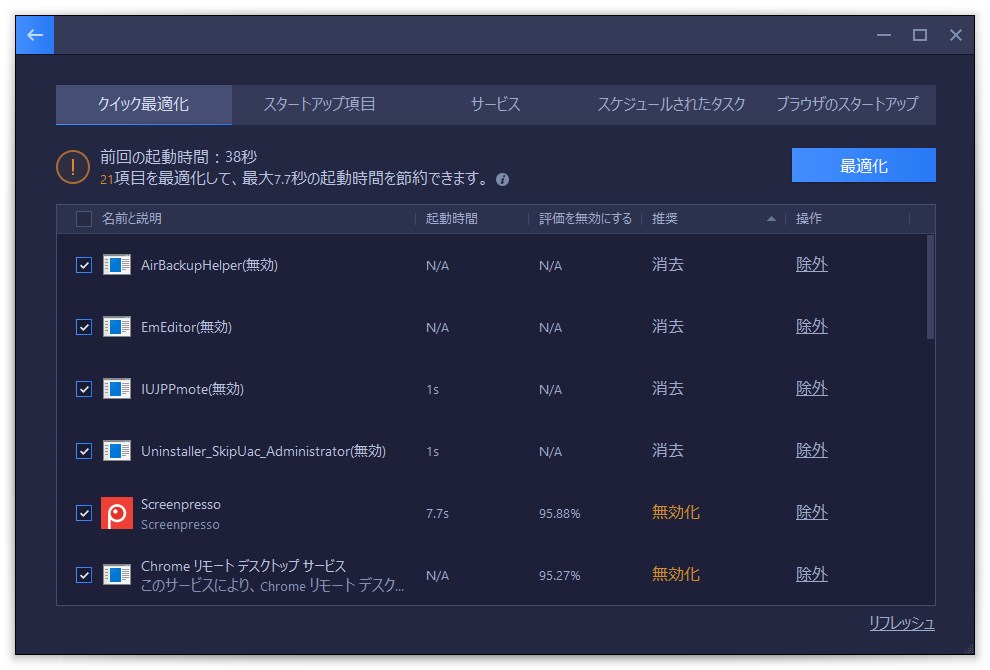Click the EmEditor program icon
This screenshot has width=990, height=670.
[117, 326]
